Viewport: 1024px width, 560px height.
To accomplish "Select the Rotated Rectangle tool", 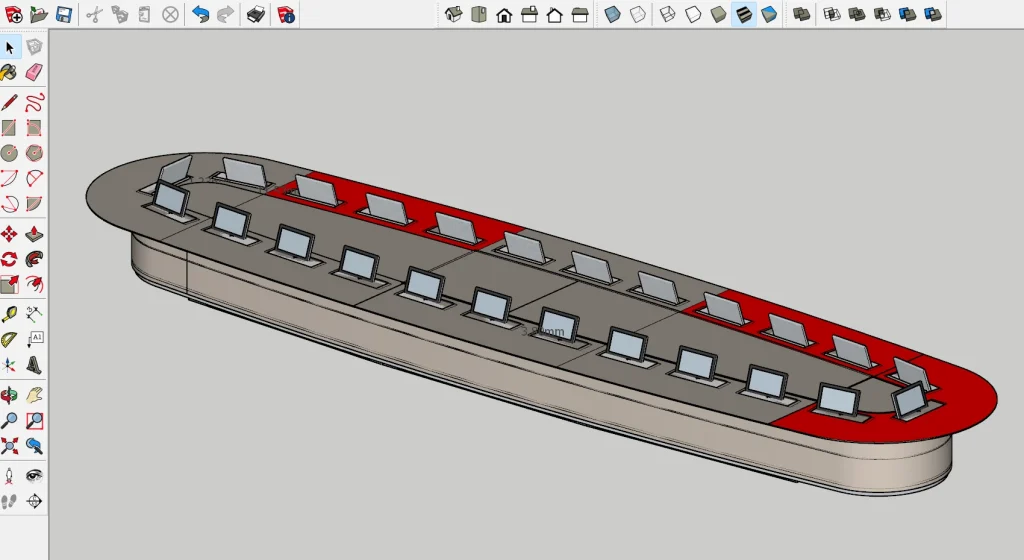I will tap(35, 127).
